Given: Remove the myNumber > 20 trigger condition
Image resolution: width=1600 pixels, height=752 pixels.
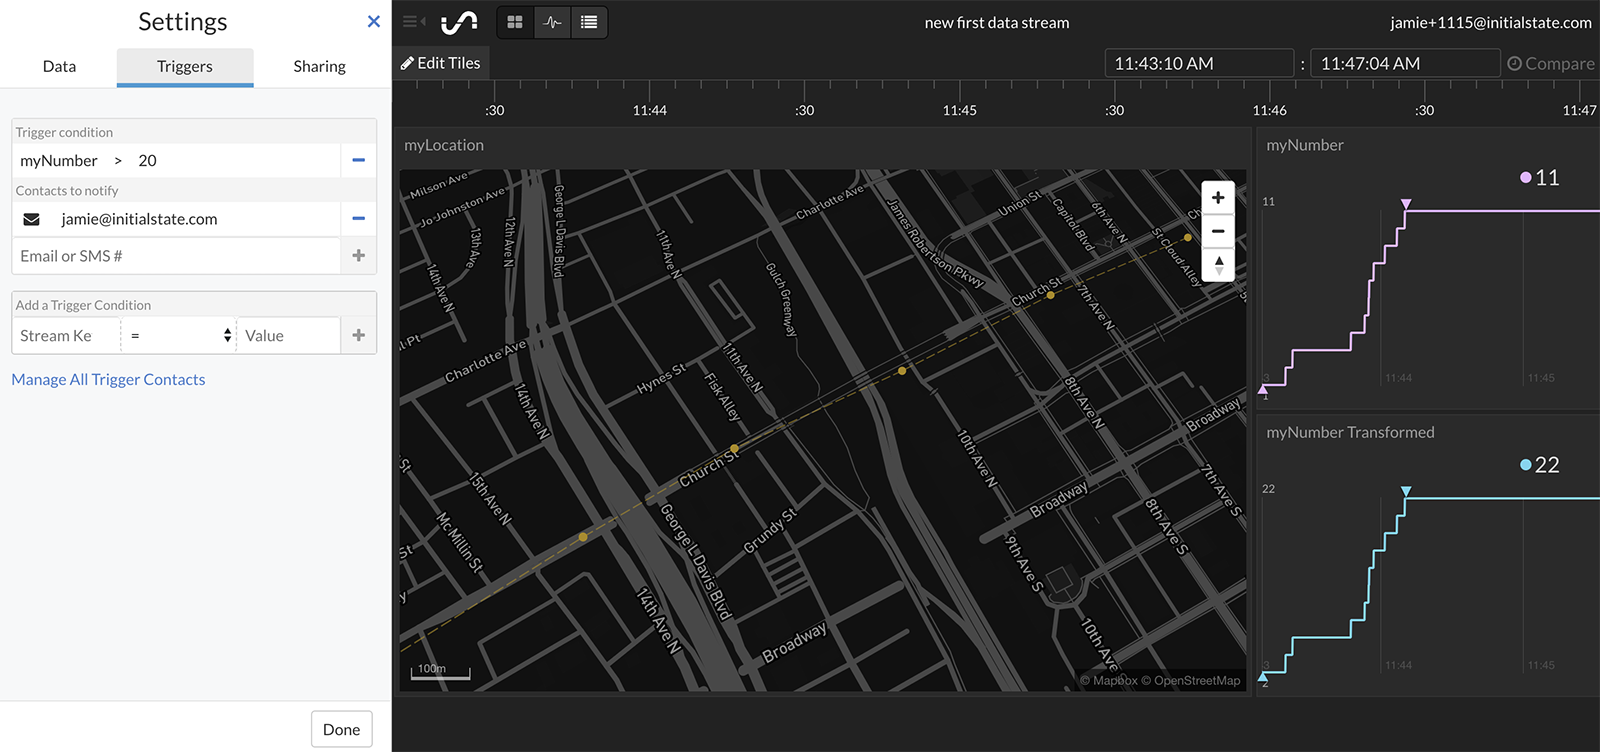Looking at the screenshot, I should point(358,160).
